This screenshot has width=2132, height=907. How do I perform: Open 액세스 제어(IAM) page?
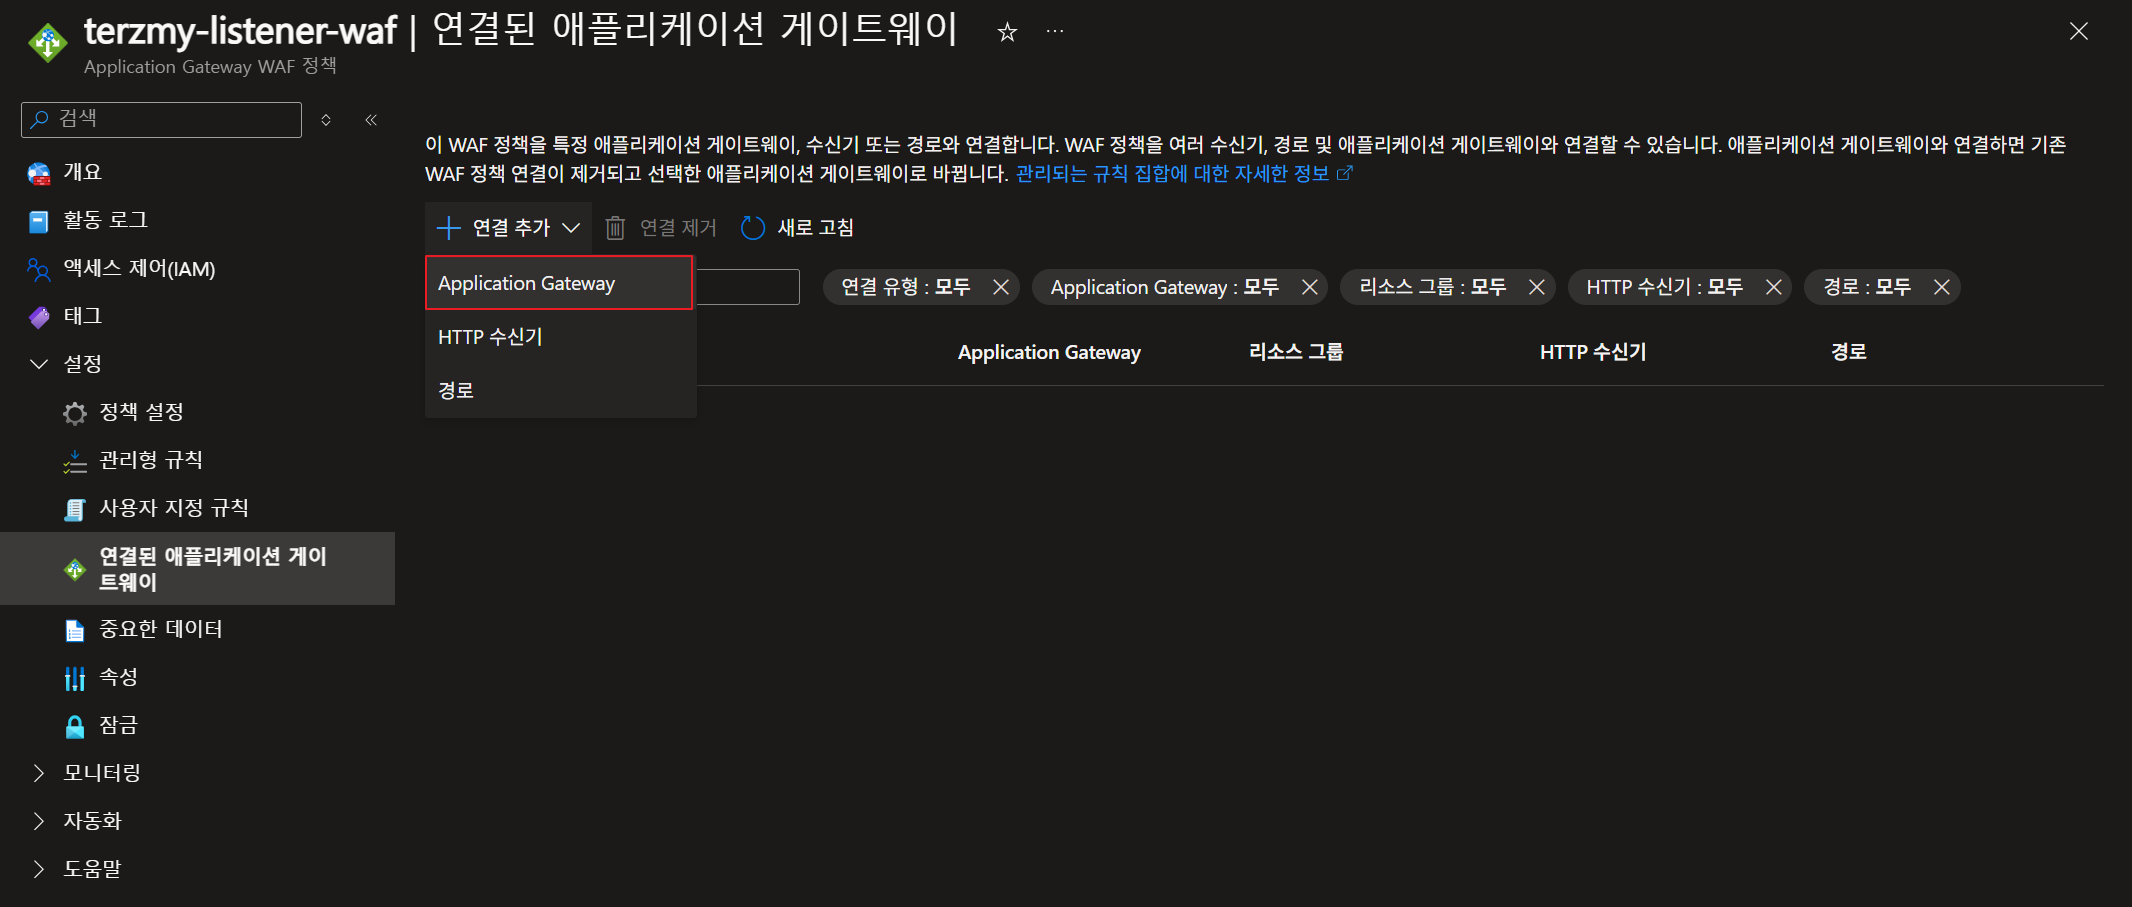(x=139, y=268)
